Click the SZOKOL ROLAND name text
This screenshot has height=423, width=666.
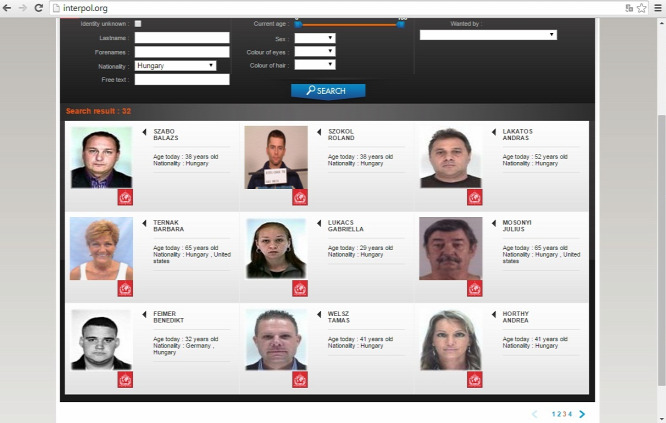341,135
